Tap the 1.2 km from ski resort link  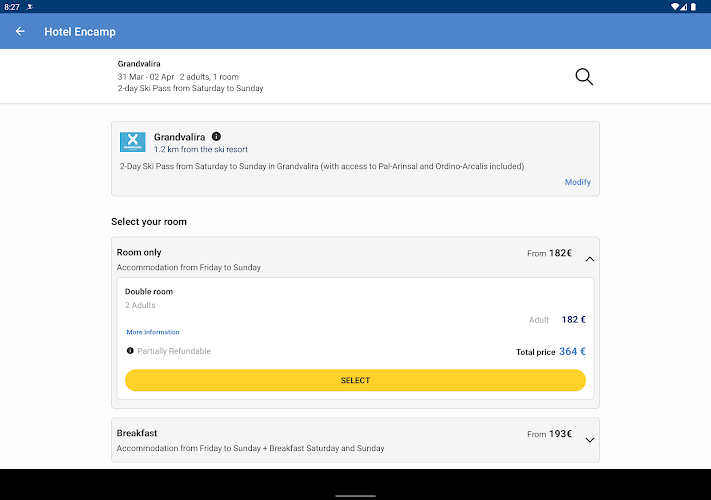[x=201, y=149]
